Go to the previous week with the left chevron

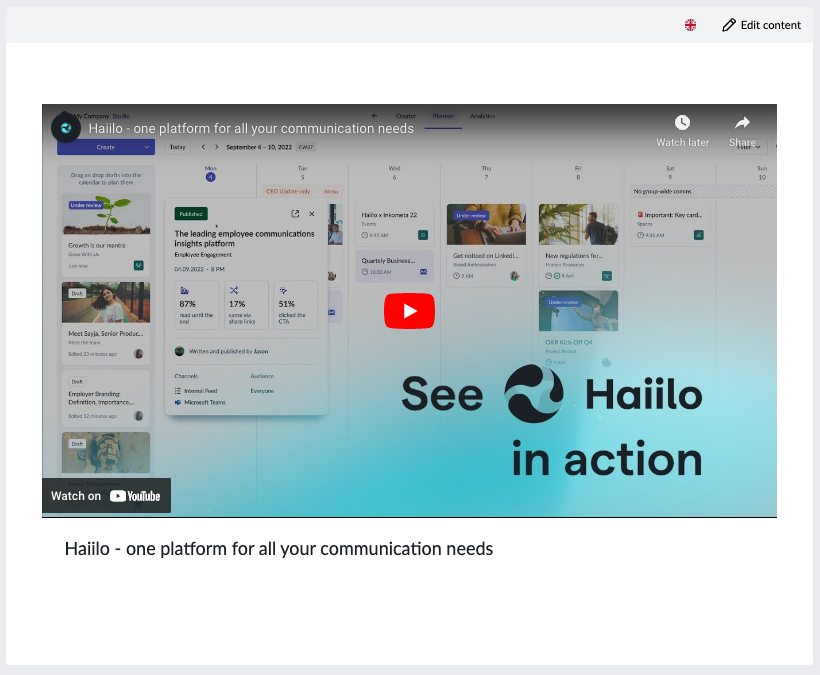[203, 147]
